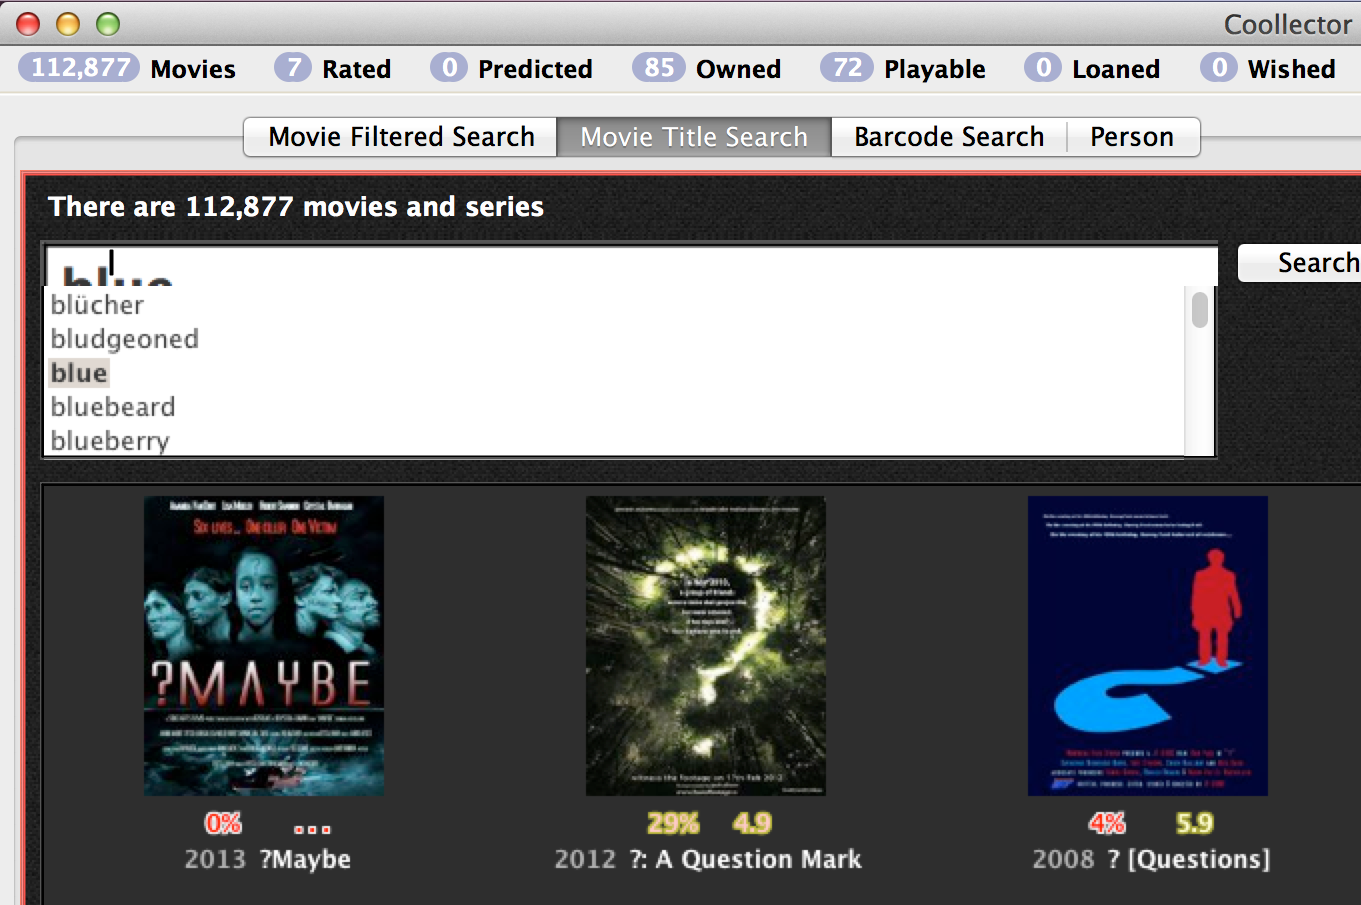Open the ? [Questions] movie poster
The image size is (1361, 905).
(x=1148, y=646)
